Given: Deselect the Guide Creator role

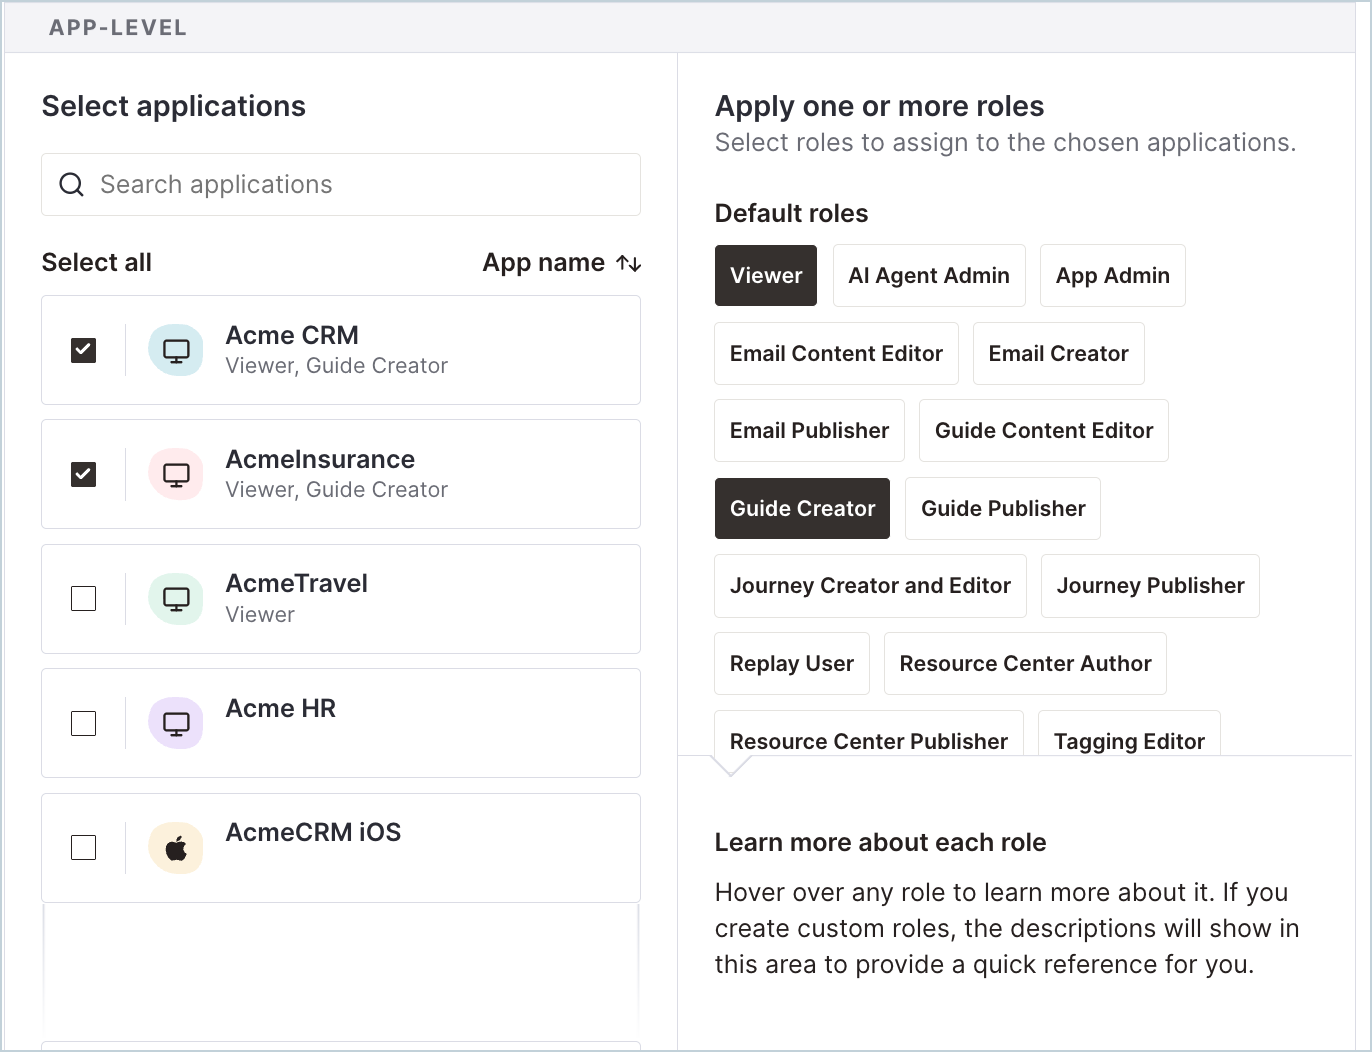Looking at the screenshot, I should coord(803,508).
